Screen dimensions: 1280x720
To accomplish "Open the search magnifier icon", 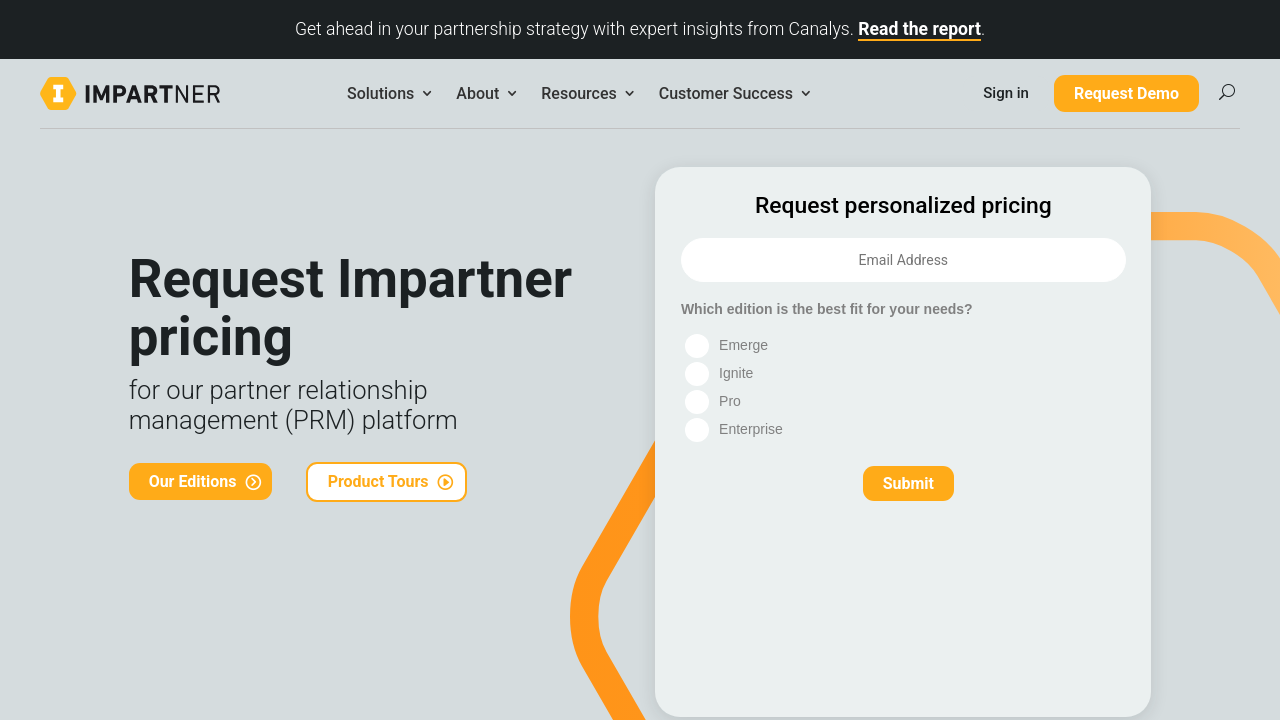I will tap(1227, 92).
